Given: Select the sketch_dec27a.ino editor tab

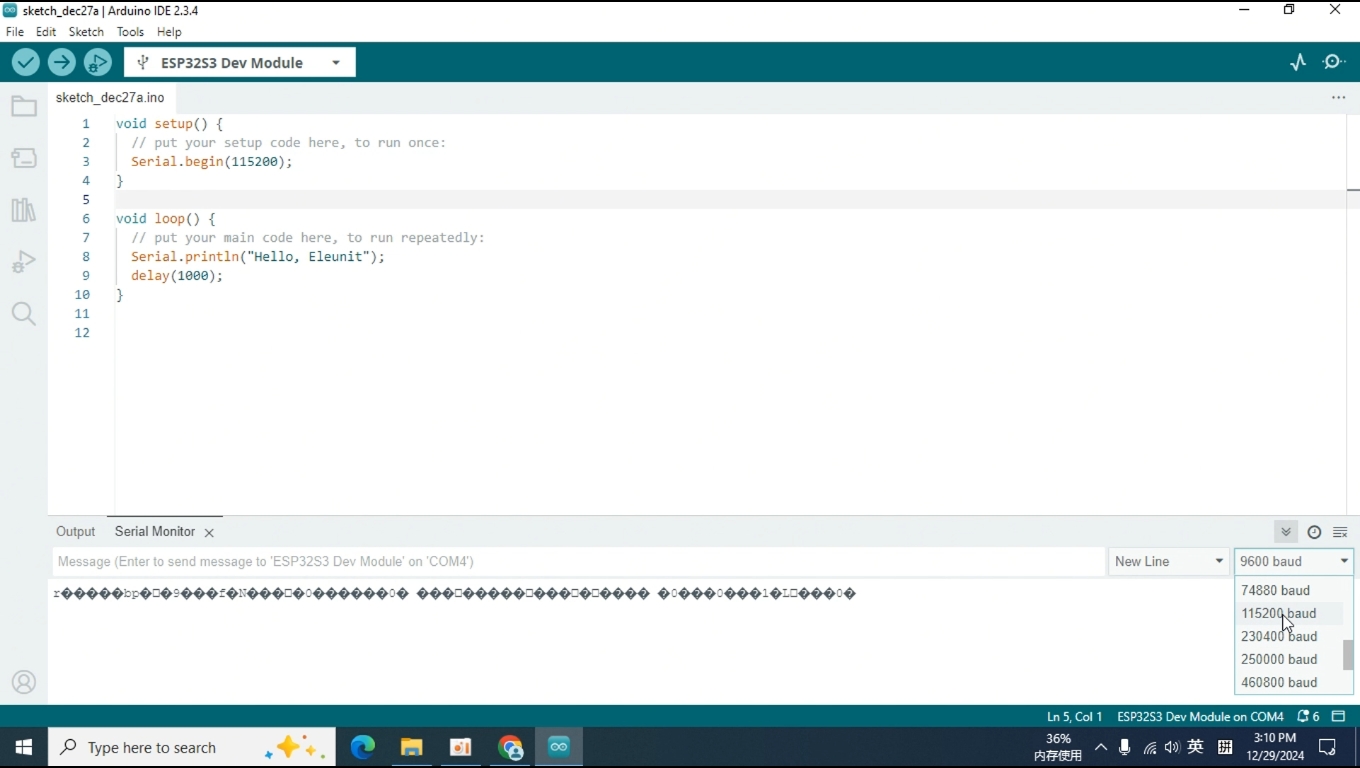Looking at the screenshot, I should 110,98.
